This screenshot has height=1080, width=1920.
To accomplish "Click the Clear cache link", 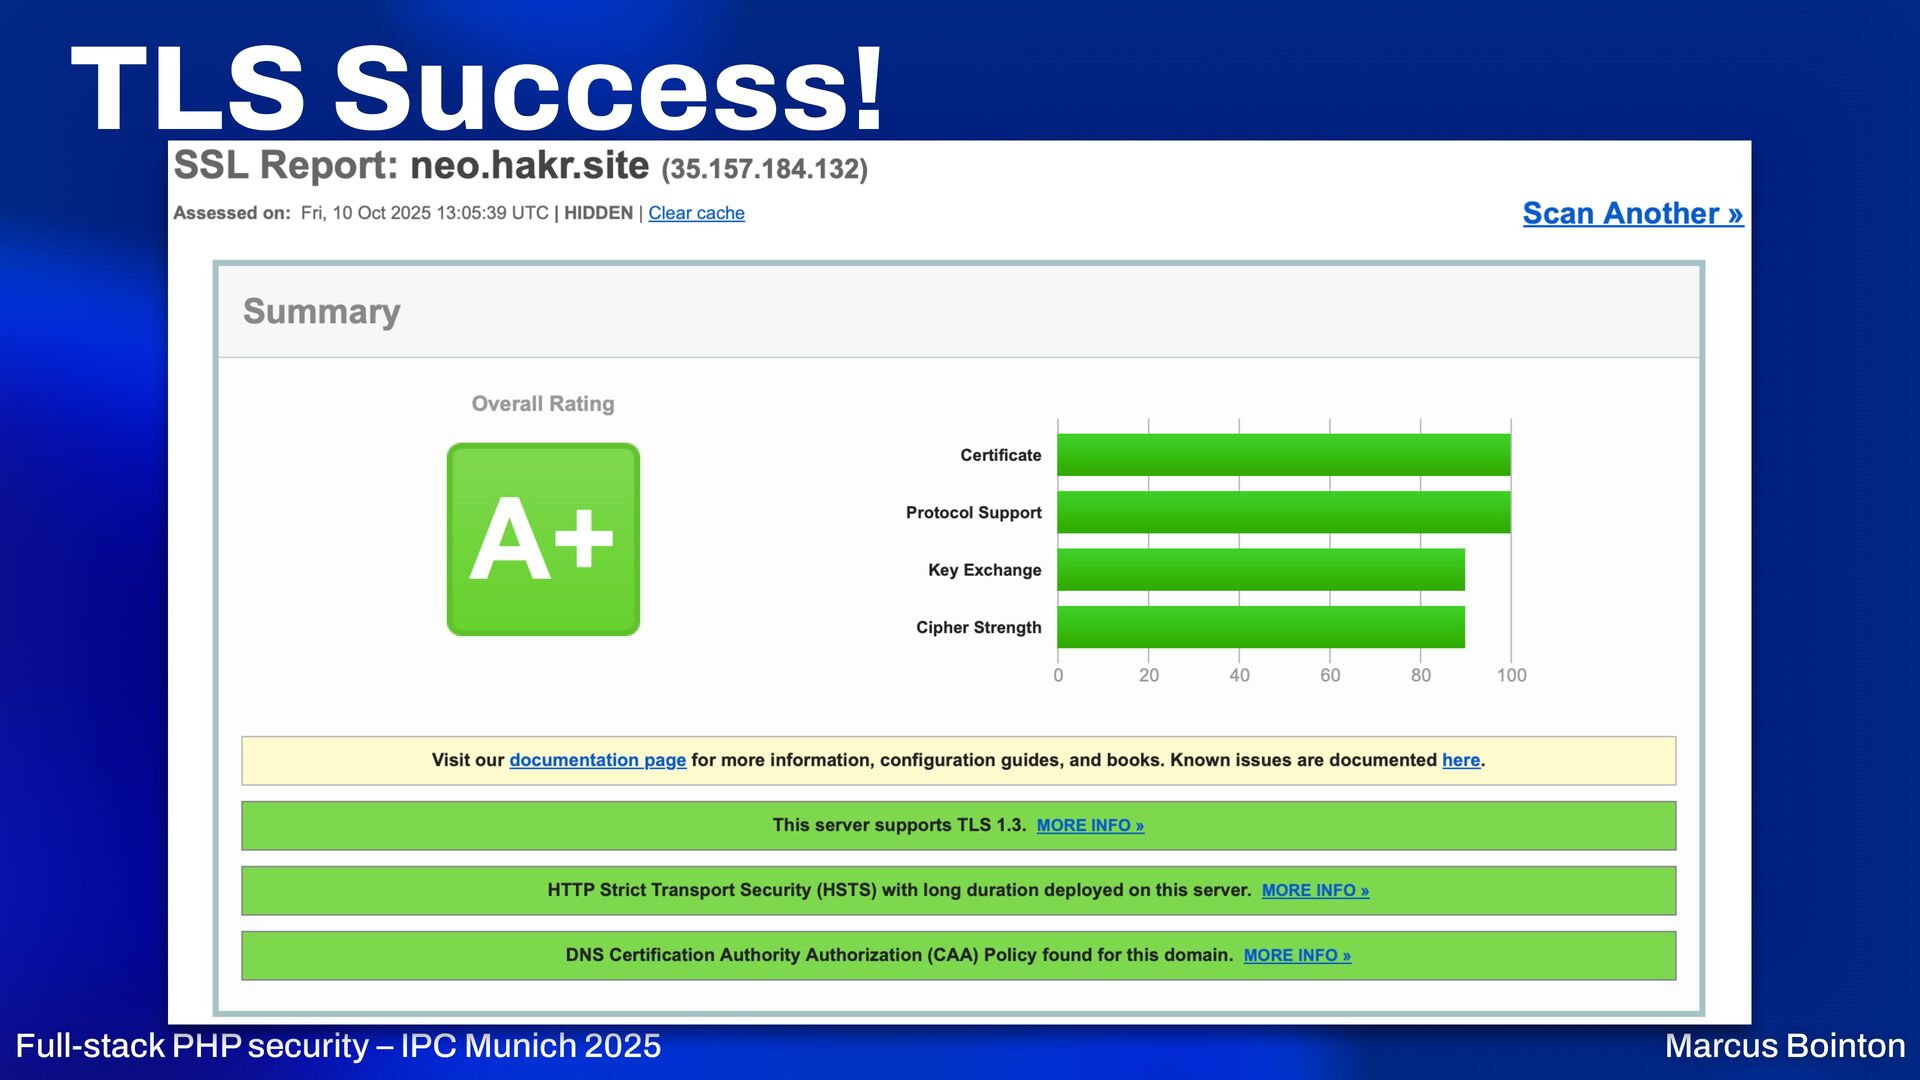I will [x=696, y=213].
